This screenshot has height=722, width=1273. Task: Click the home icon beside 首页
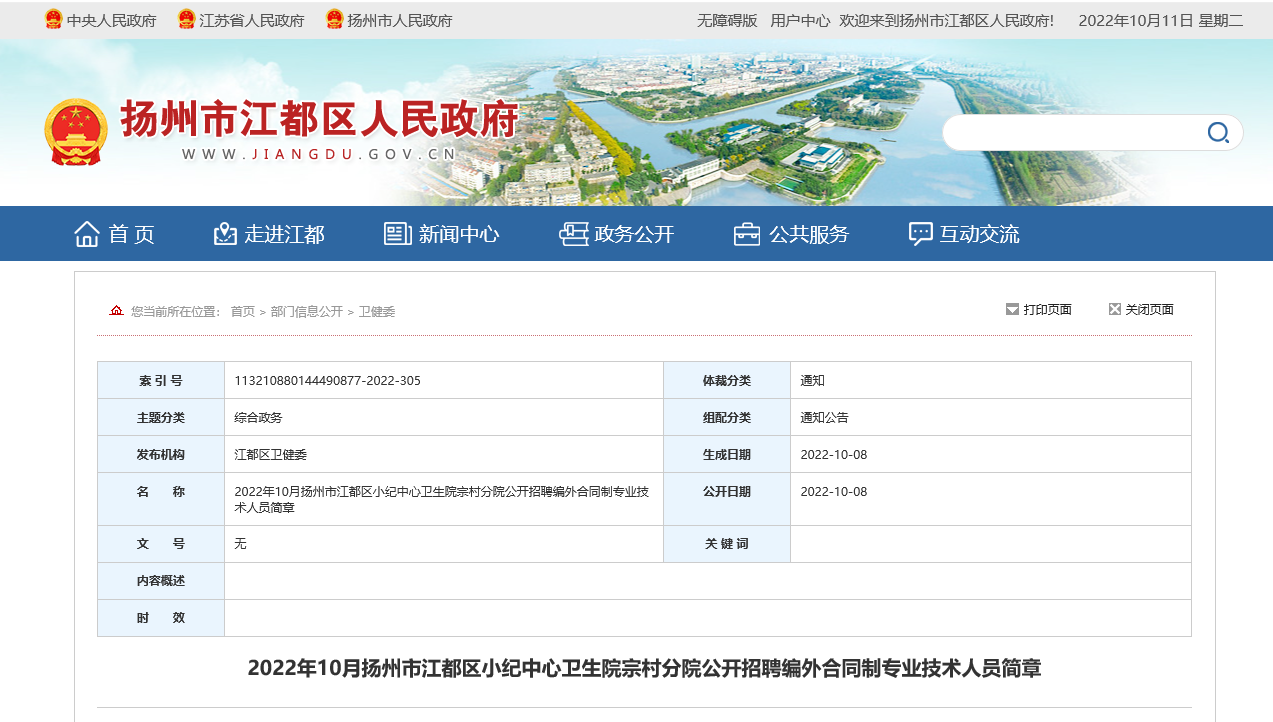click(87, 234)
